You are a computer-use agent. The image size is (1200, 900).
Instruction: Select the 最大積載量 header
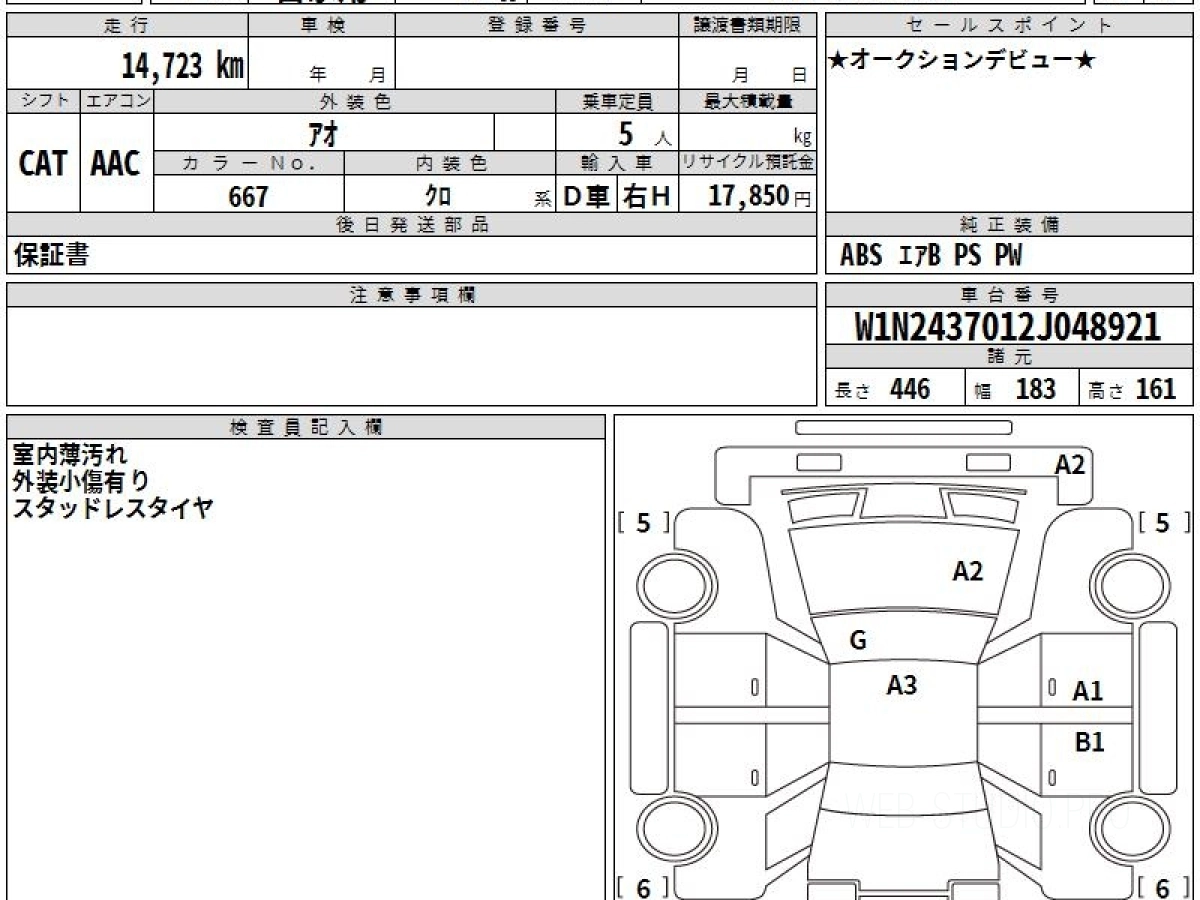click(747, 101)
